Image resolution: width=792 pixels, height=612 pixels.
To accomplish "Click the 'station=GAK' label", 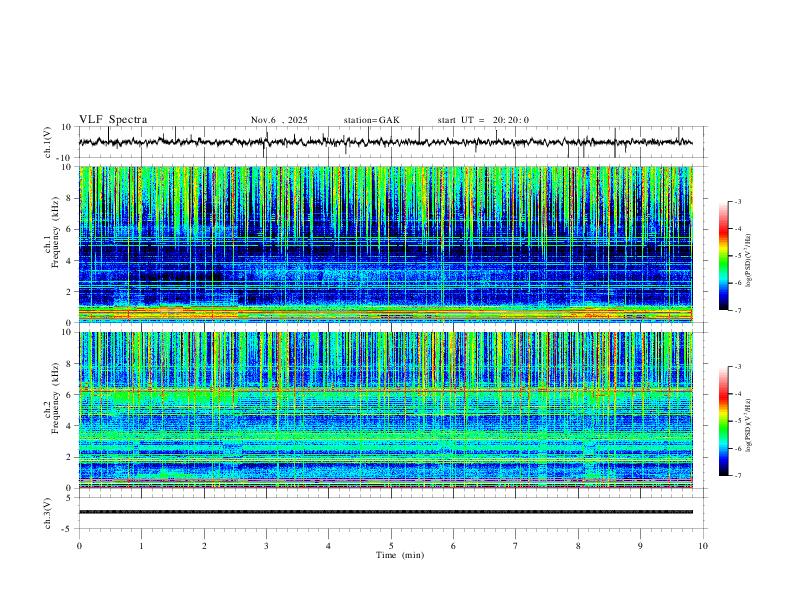I will point(372,120).
